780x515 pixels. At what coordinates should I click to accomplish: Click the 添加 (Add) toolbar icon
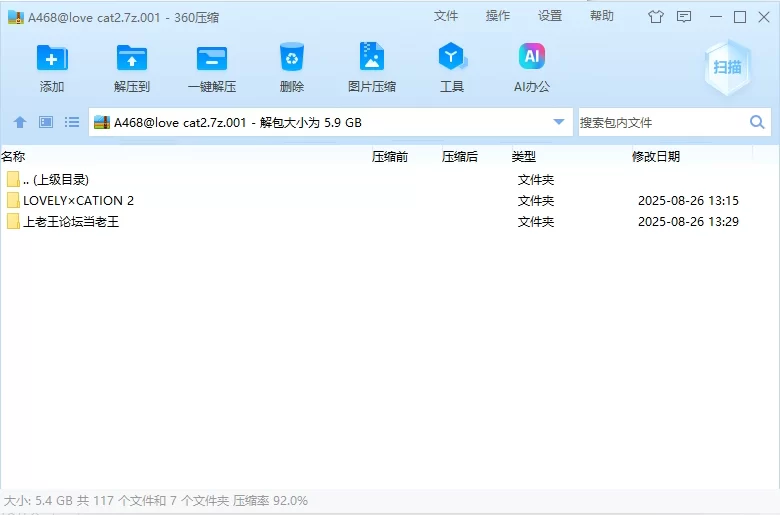[52, 58]
